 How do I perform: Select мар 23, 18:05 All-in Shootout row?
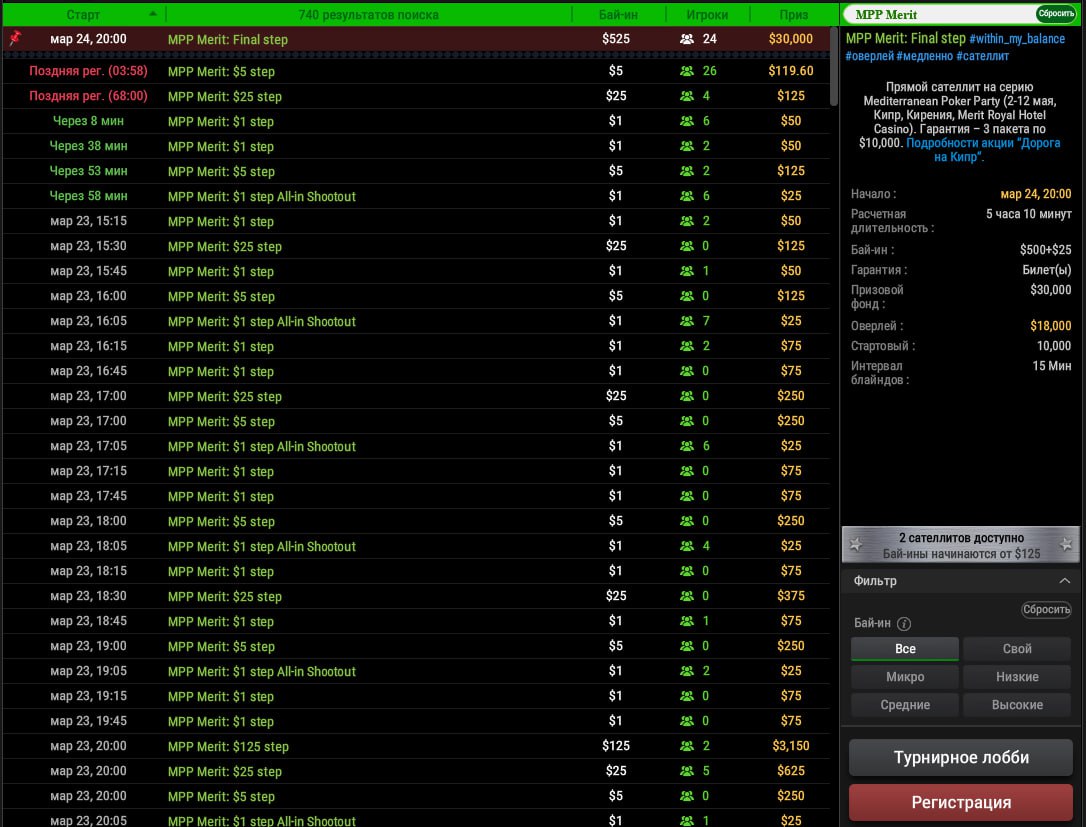pyautogui.click(x=416, y=546)
